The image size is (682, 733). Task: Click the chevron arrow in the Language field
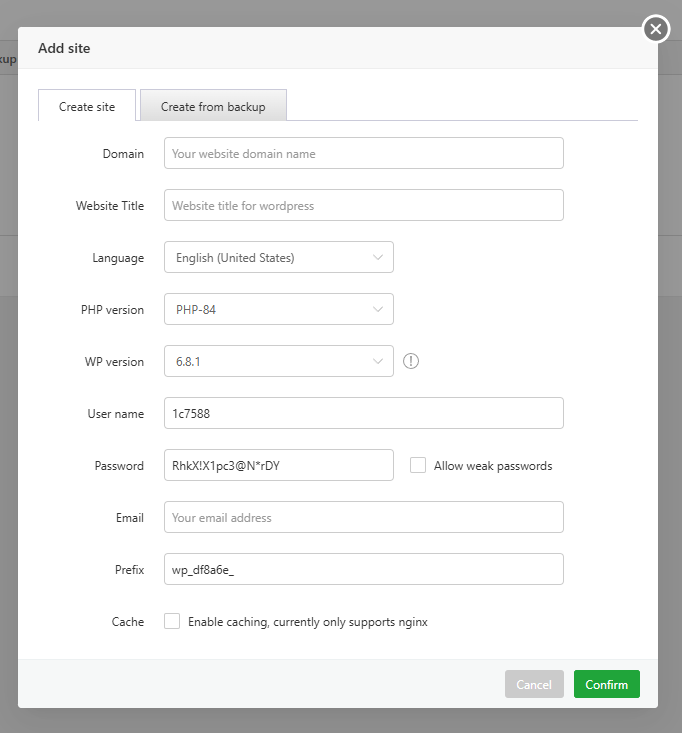coord(378,257)
